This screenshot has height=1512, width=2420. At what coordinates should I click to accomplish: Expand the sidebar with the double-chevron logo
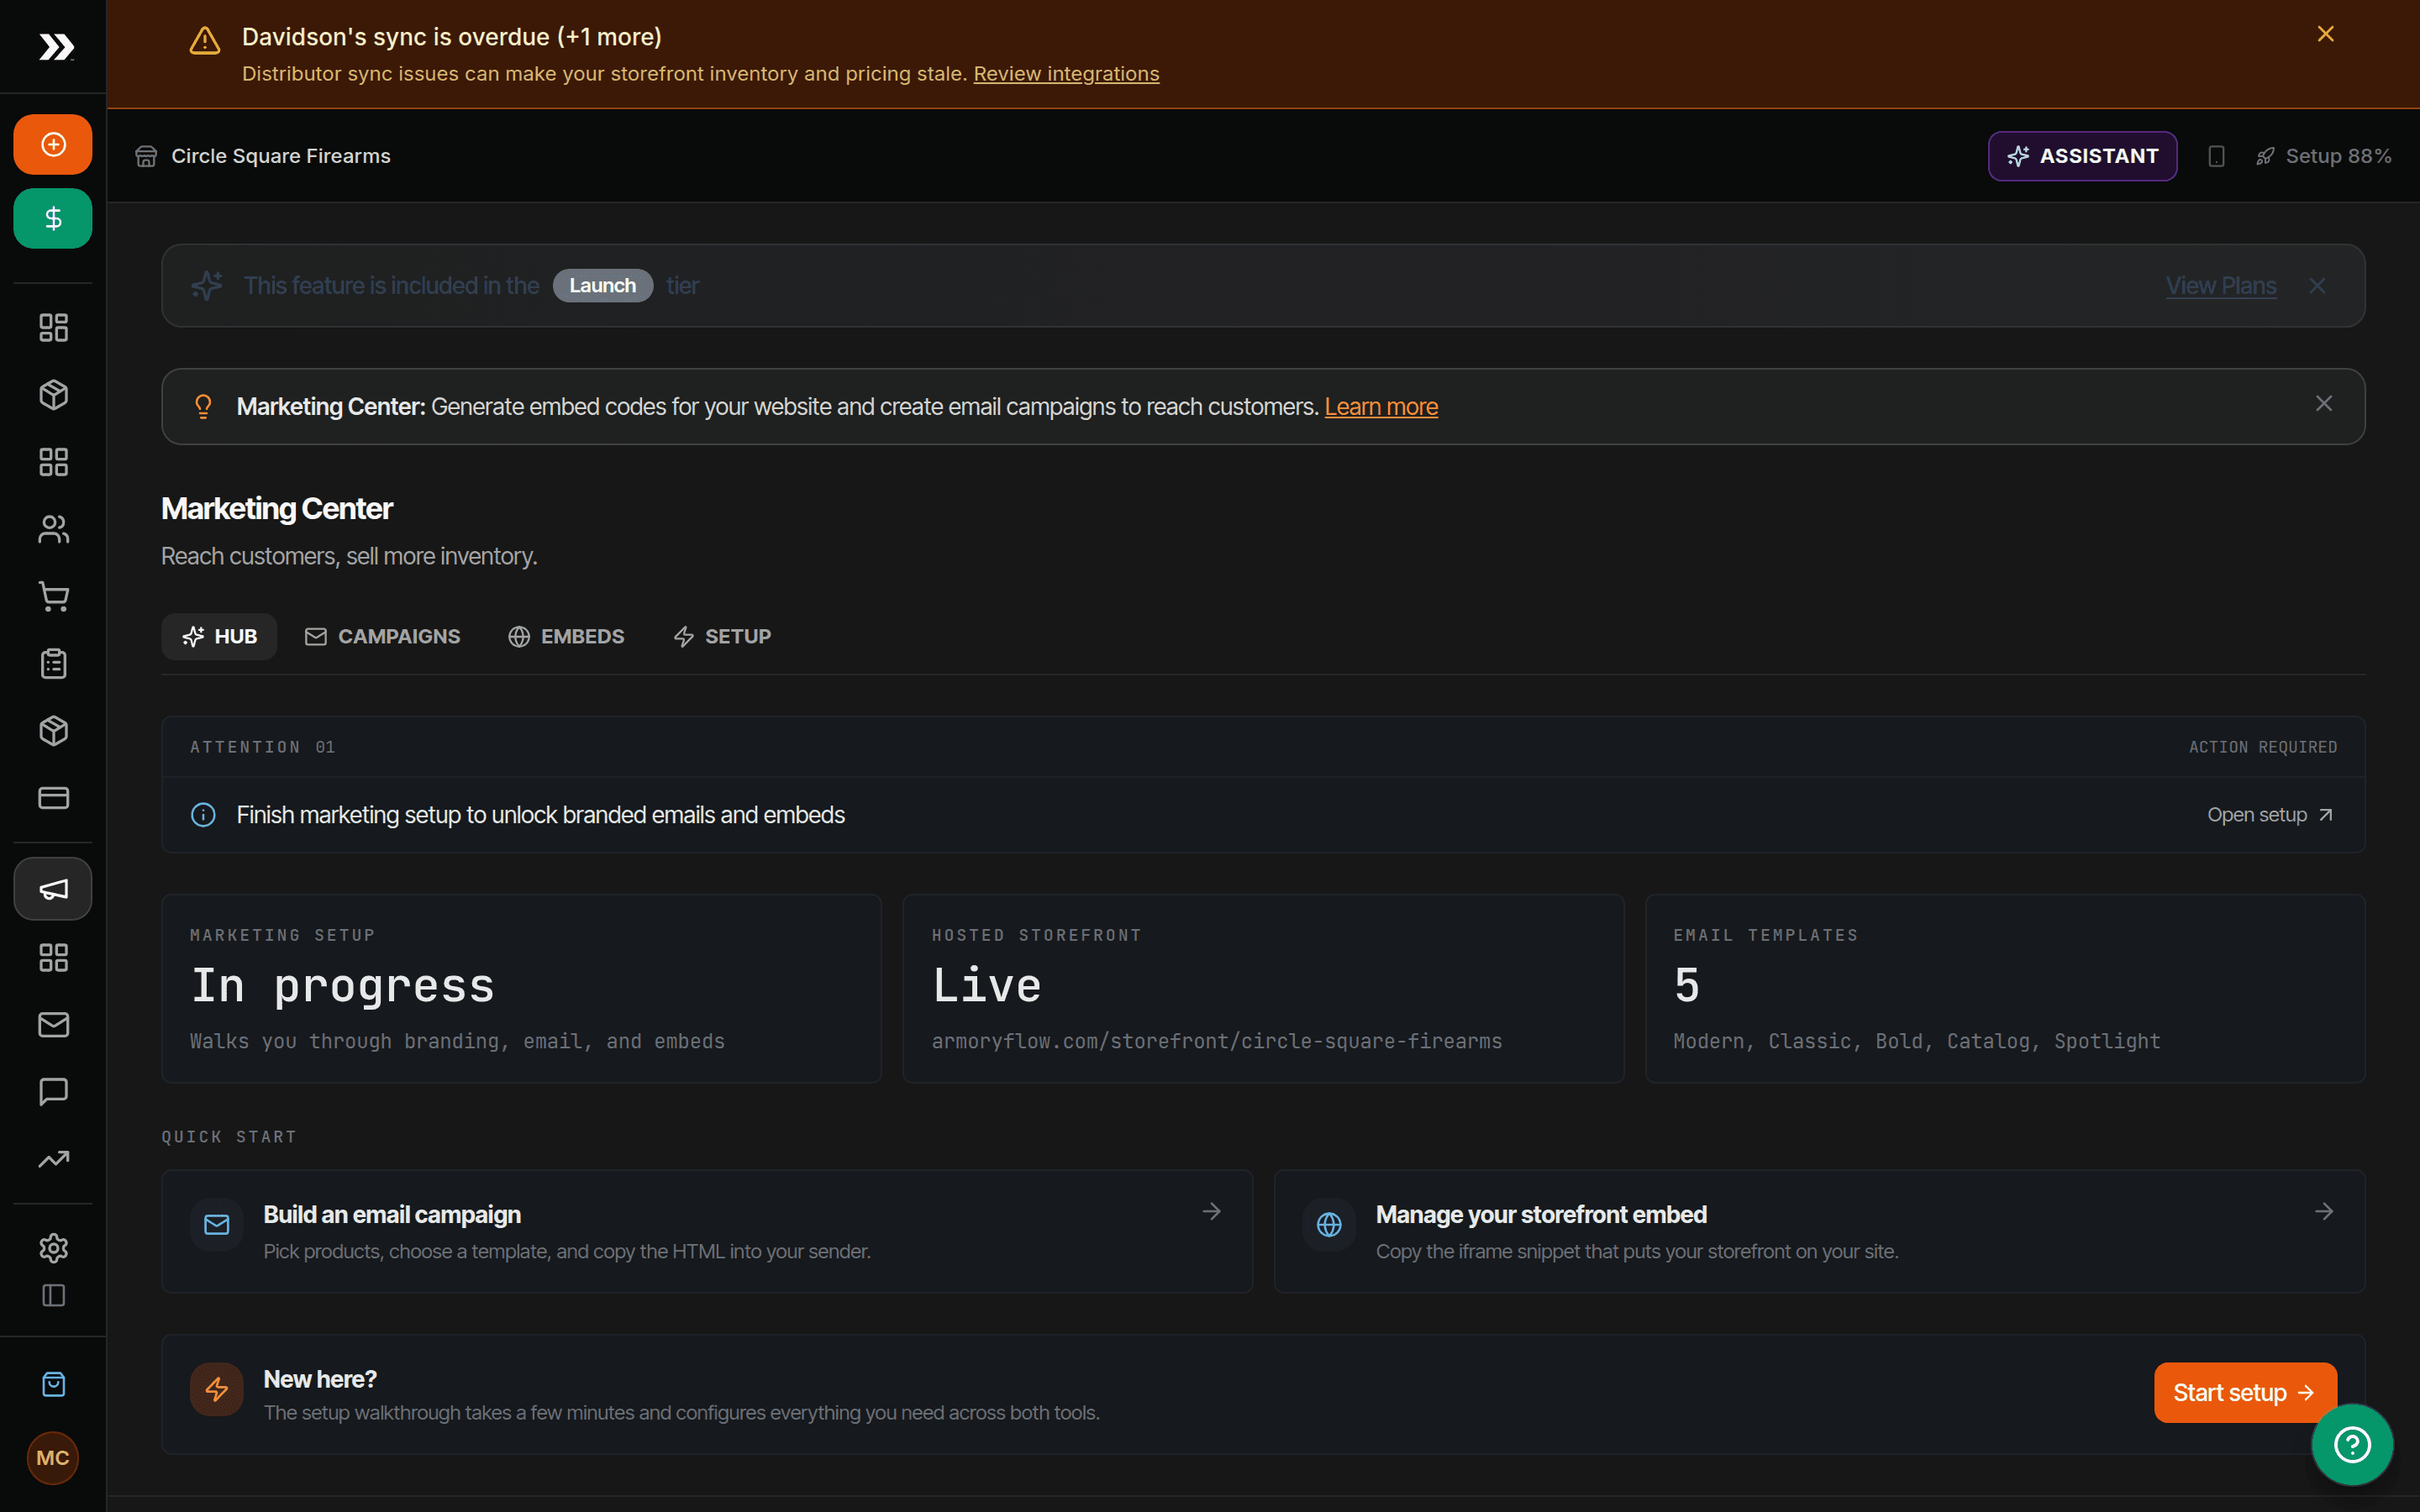(55, 47)
